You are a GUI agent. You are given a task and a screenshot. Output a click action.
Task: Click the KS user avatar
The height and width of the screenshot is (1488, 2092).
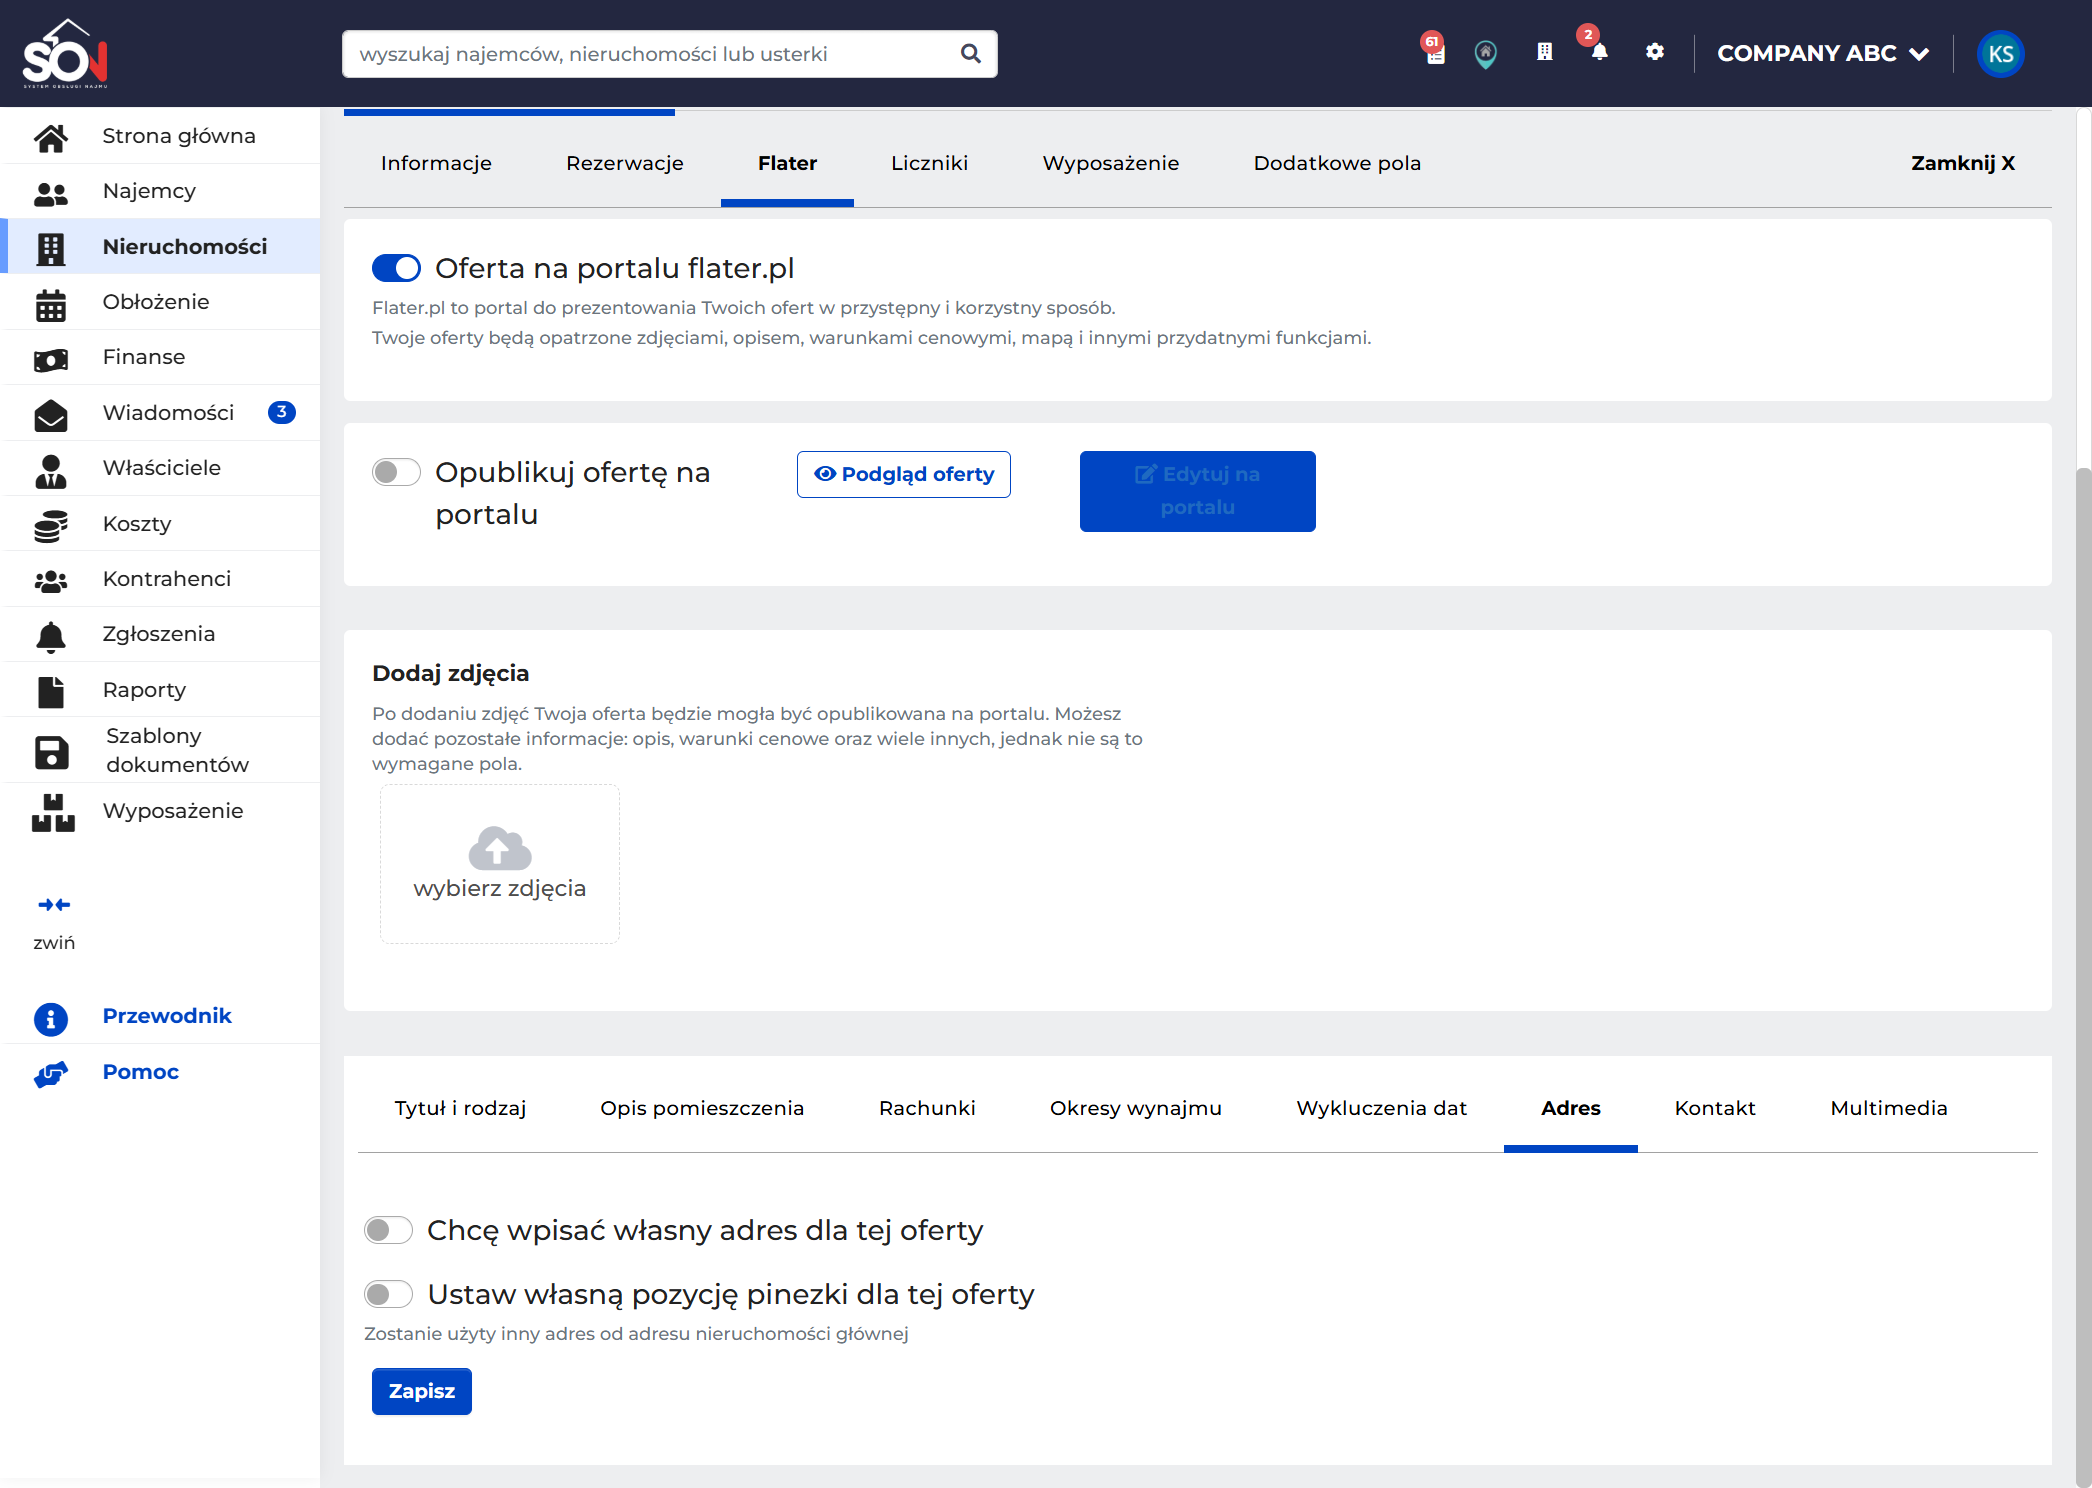pyautogui.click(x=2001, y=54)
